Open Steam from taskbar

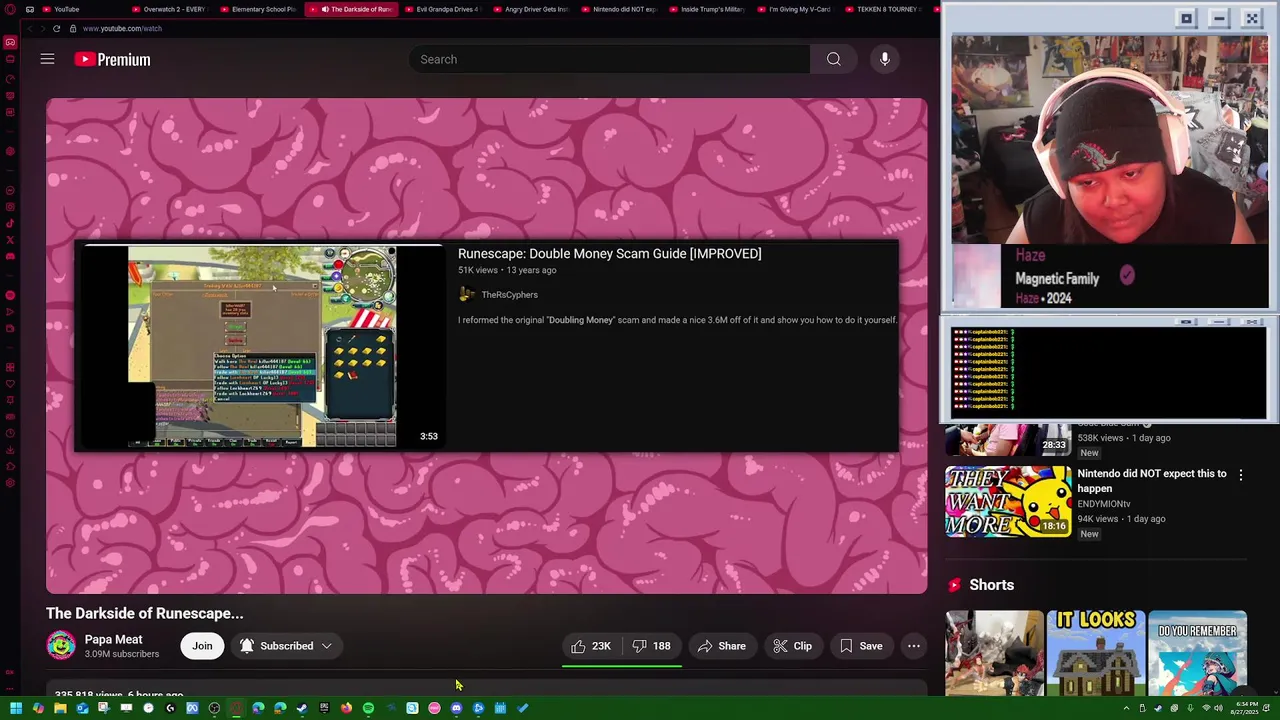coord(302,708)
